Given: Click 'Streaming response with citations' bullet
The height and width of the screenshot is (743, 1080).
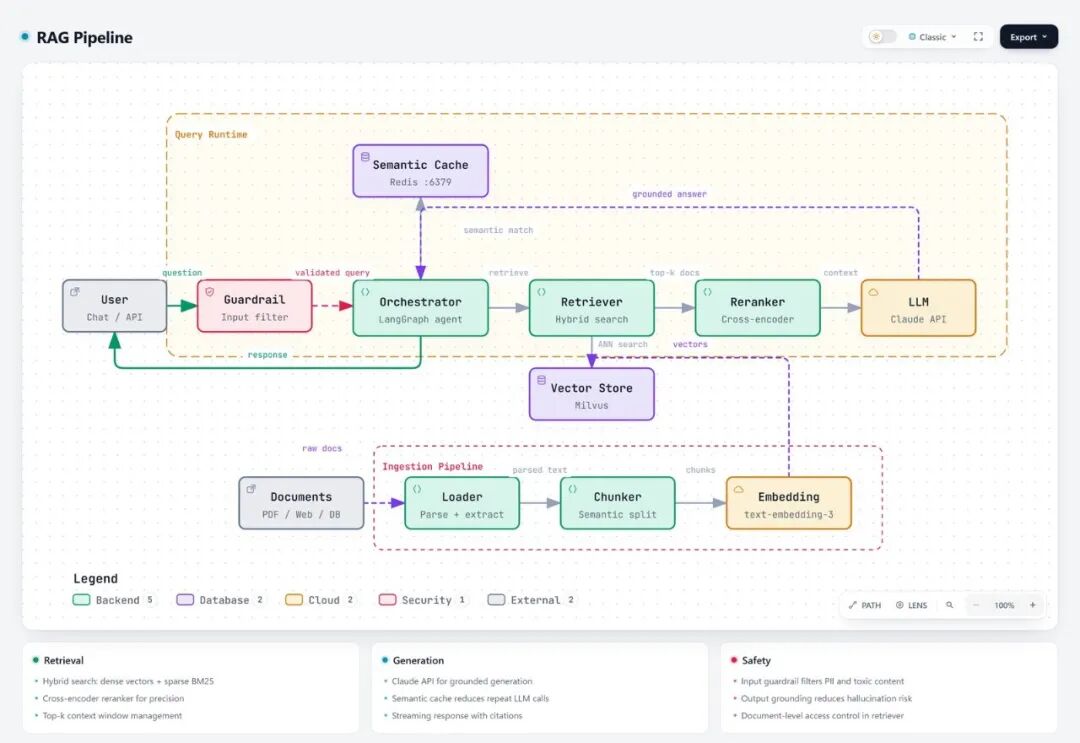Looking at the screenshot, I should point(457,715).
